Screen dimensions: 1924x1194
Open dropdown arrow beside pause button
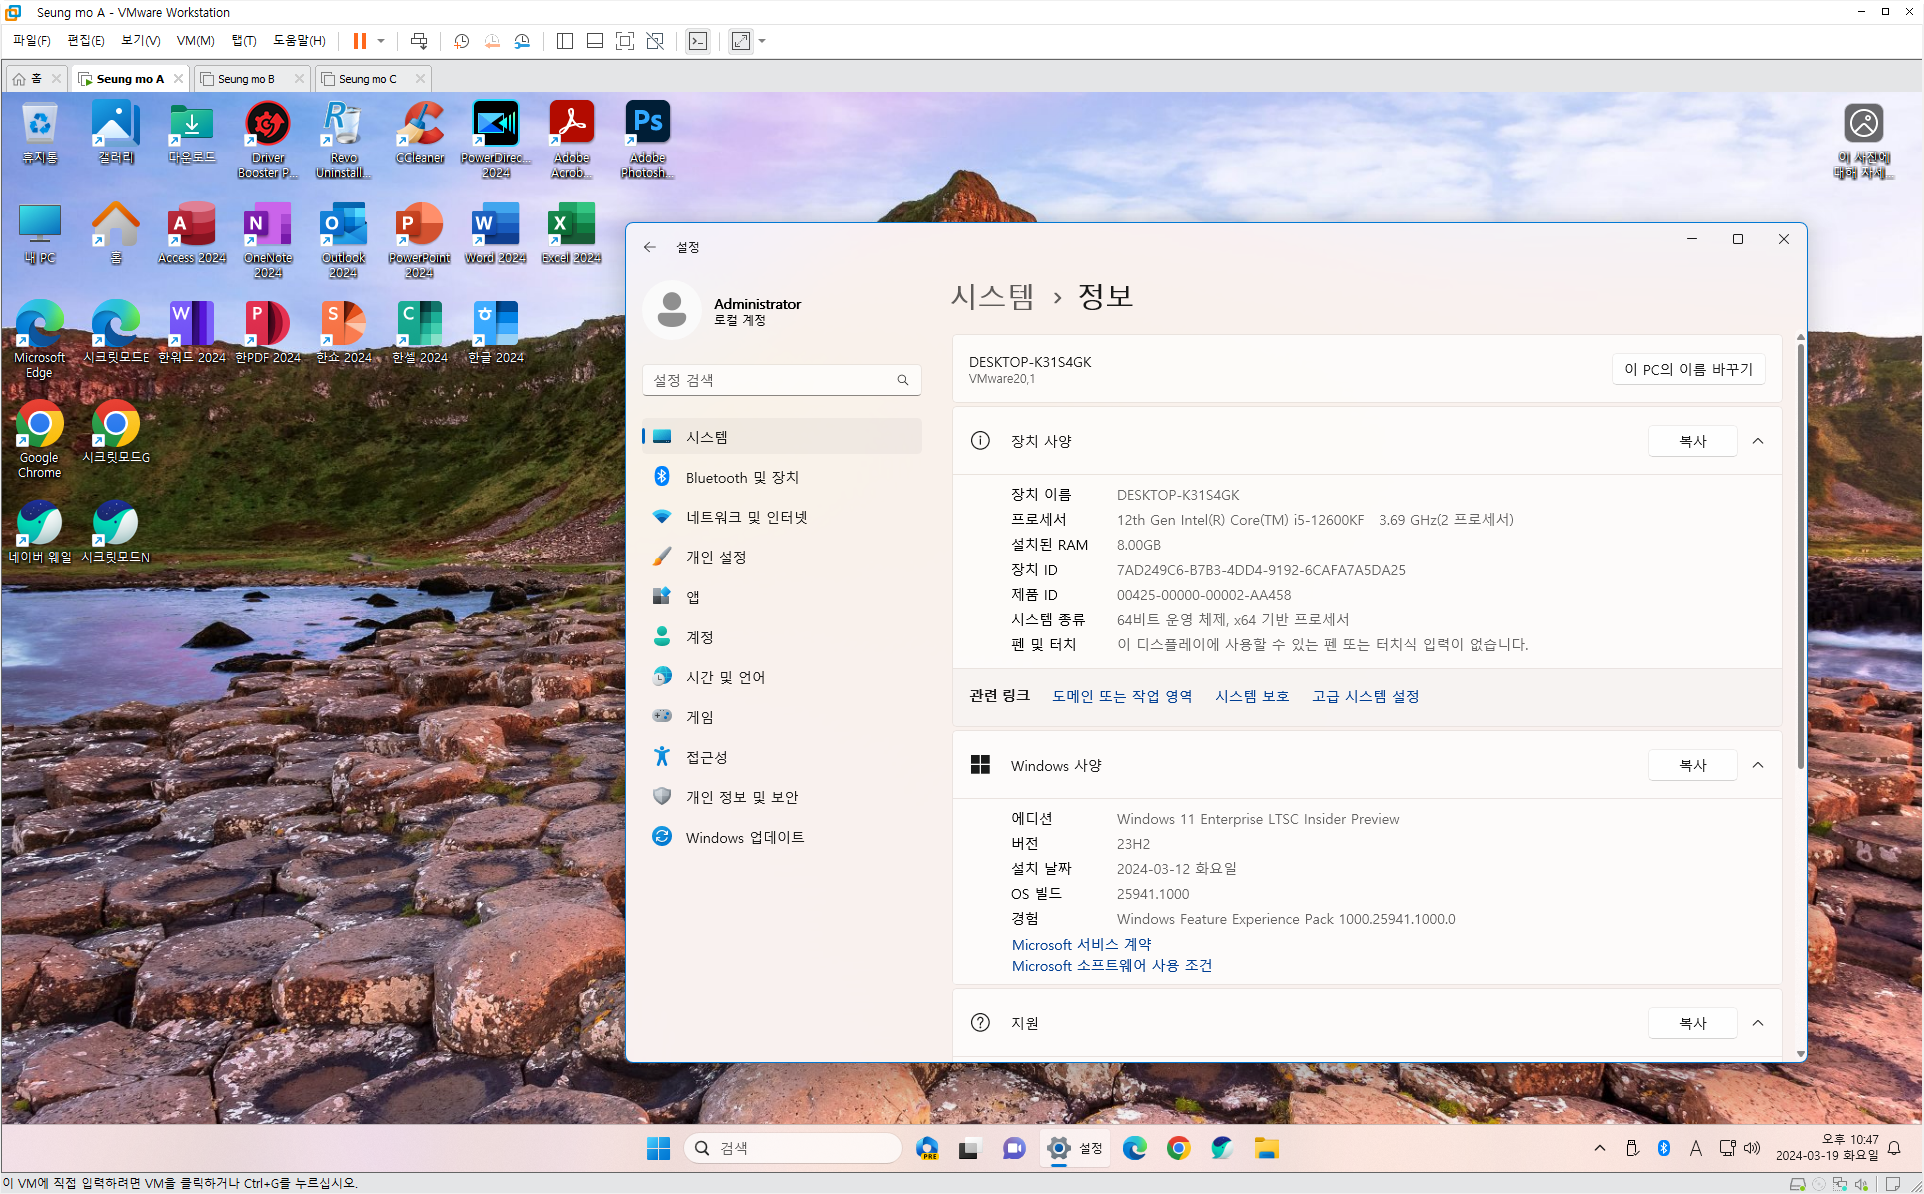381,41
